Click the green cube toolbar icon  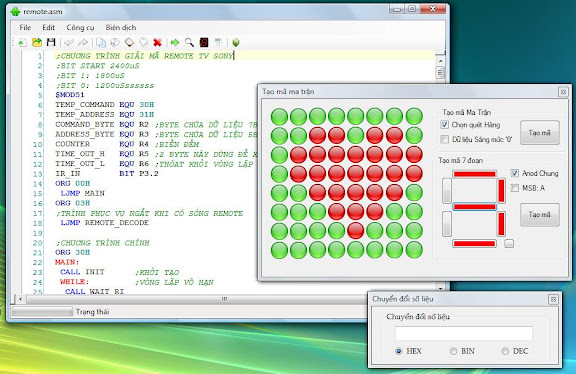[x=236, y=43]
